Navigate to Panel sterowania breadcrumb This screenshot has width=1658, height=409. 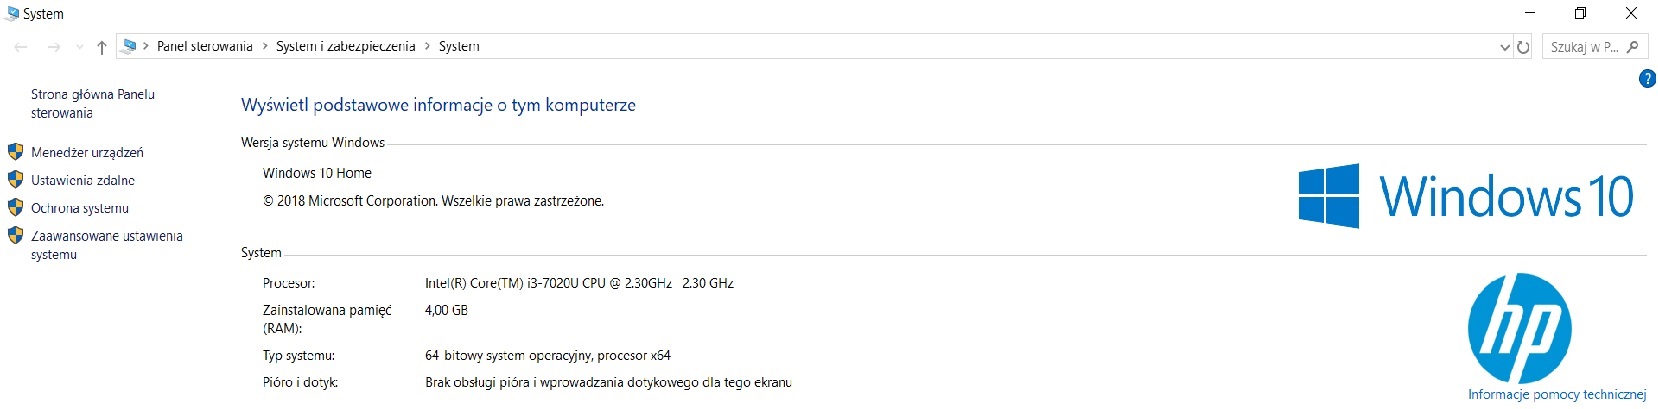click(205, 46)
